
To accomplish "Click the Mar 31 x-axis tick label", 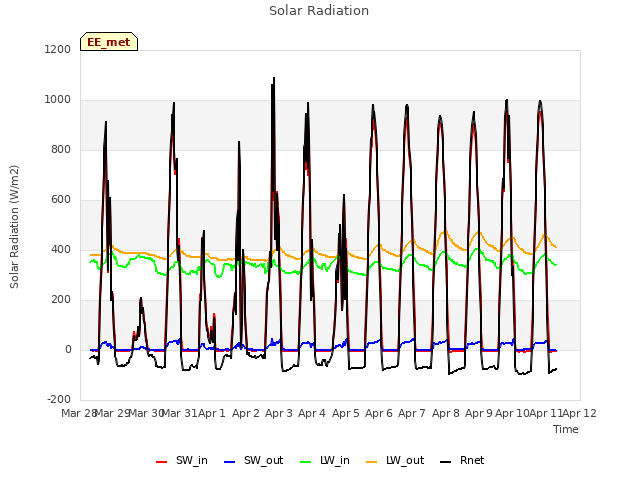I will tap(180, 413).
